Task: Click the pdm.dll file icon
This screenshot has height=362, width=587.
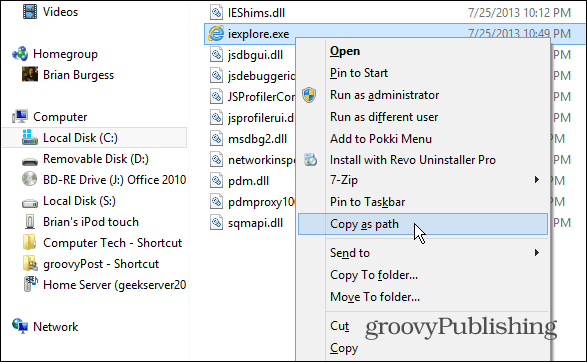Action: coord(216,181)
